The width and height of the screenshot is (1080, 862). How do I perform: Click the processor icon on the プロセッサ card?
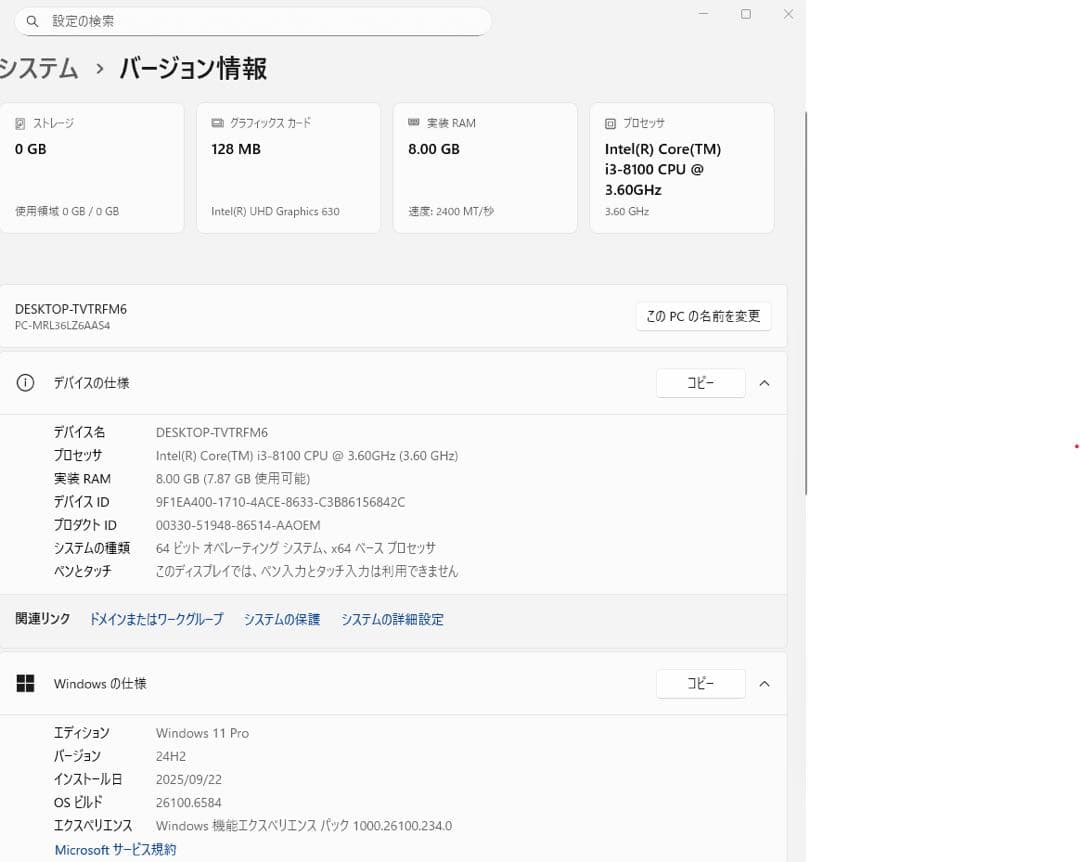[610, 123]
